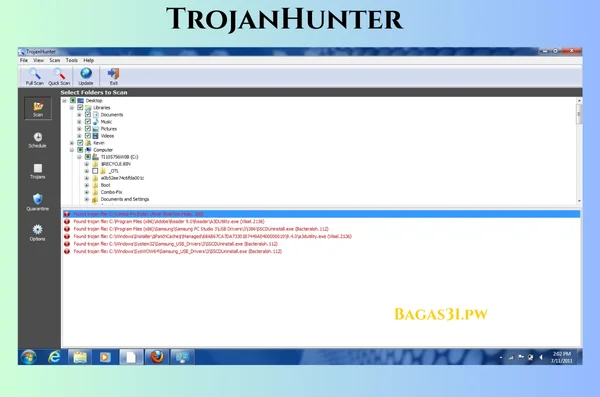
Task: Open the Scan menu
Action: (x=55, y=60)
